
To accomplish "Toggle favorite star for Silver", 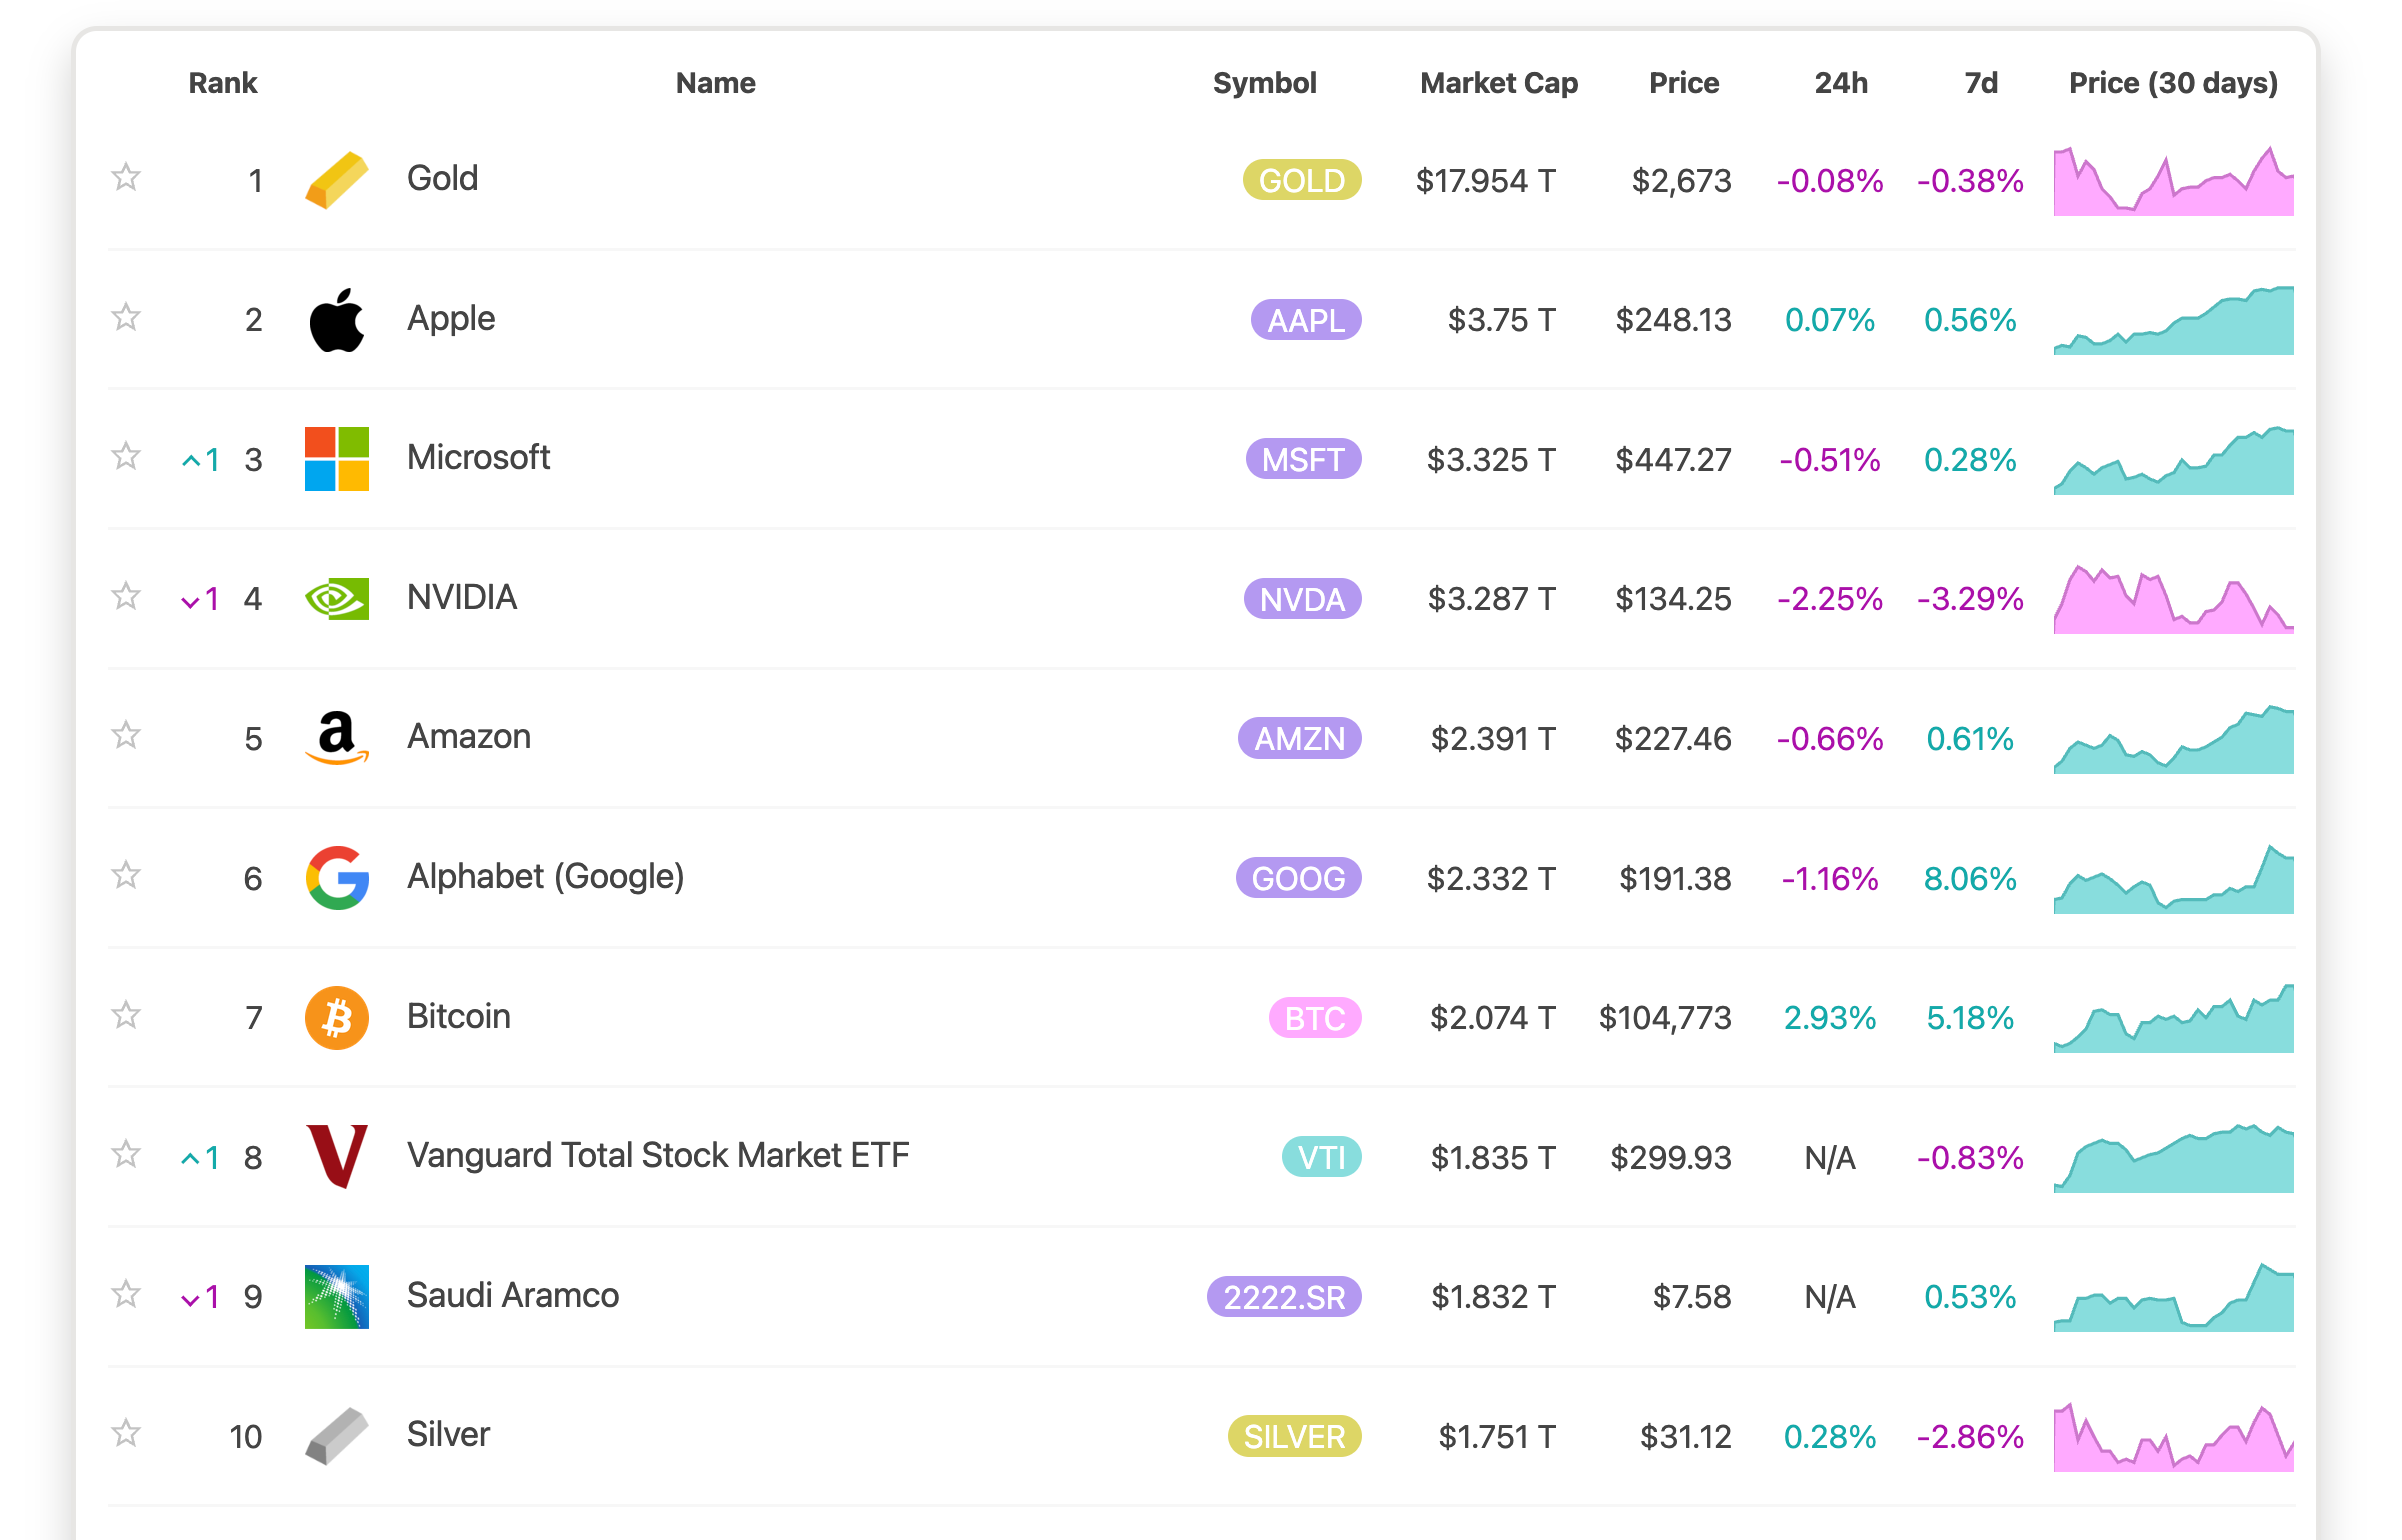I will 126,1434.
